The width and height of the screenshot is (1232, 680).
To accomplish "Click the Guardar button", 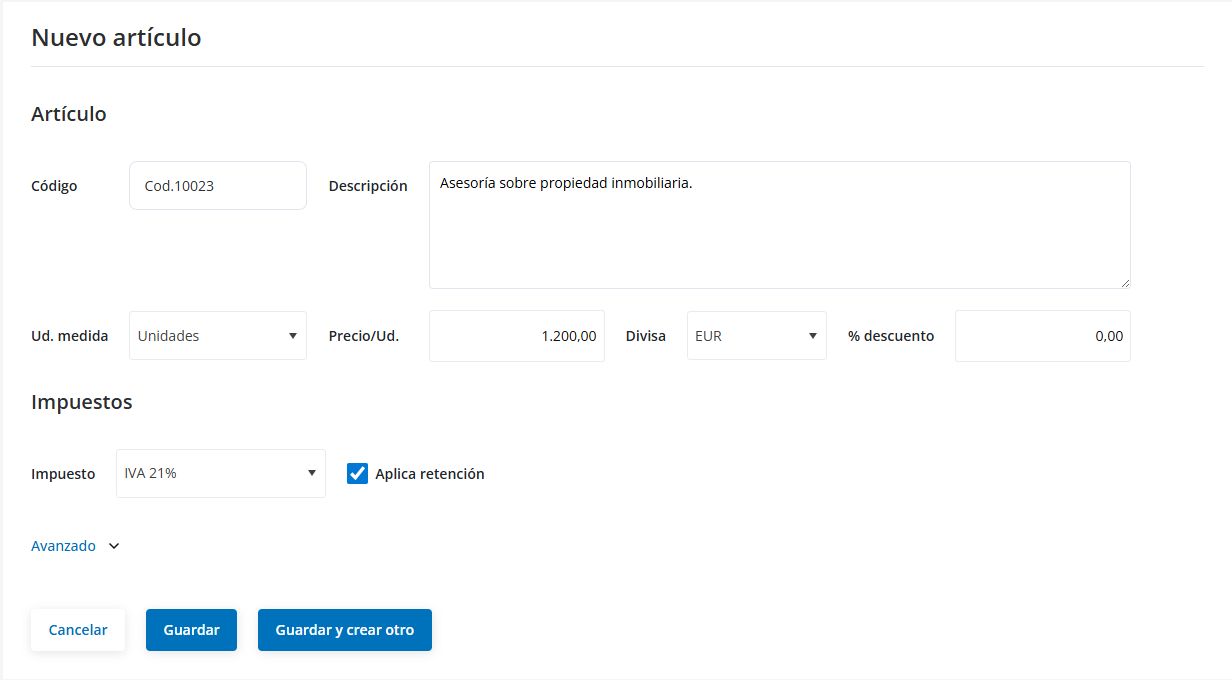I will click(x=191, y=630).
